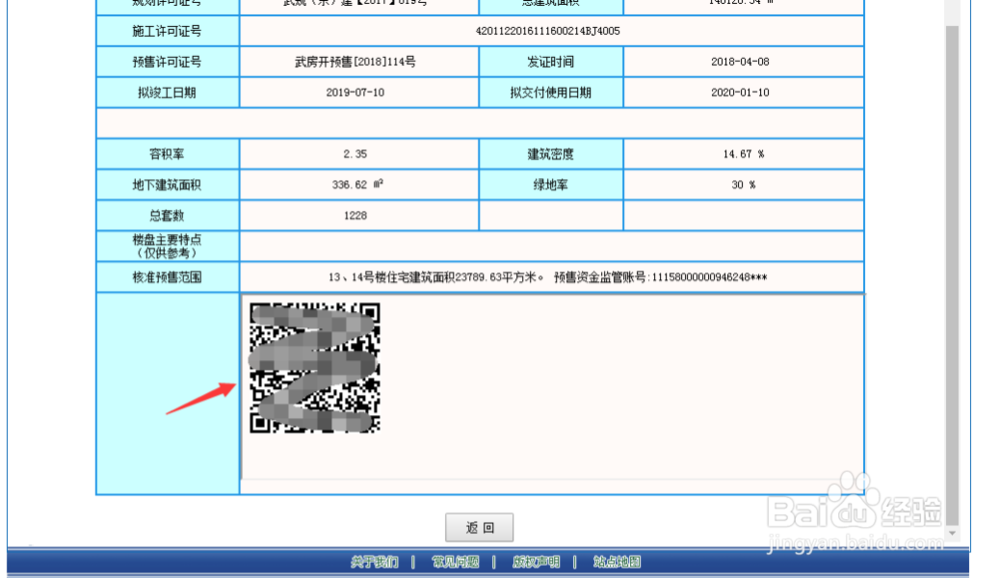Select presale permit value 武房开预售[2018]114号
The width and height of the screenshot is (1000, 578).
355,62
